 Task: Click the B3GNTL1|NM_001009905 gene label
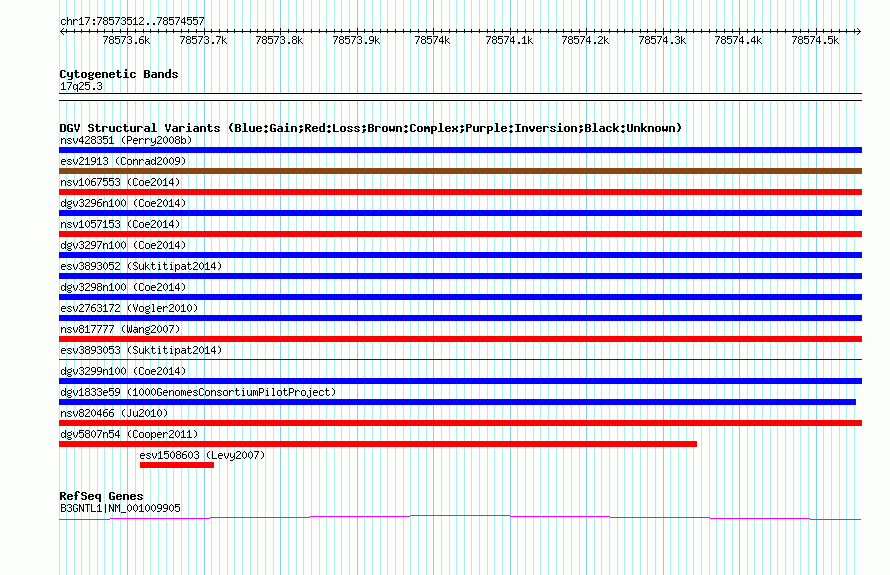120,508
